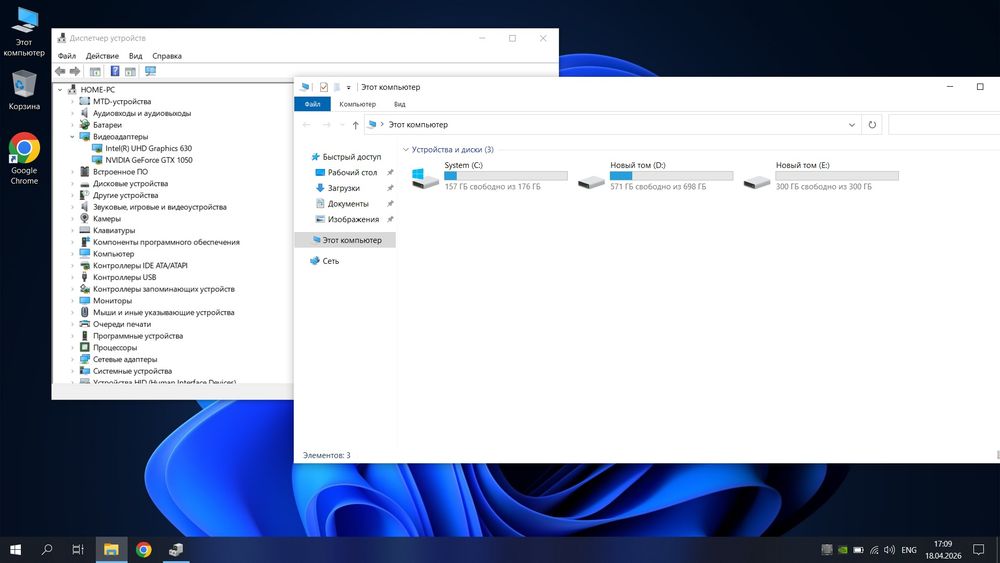The height and width of the screenshot is (563, 1000).
Task: Click the help icon in Device Manager toolbar
Action: click(x=115, y=72)
